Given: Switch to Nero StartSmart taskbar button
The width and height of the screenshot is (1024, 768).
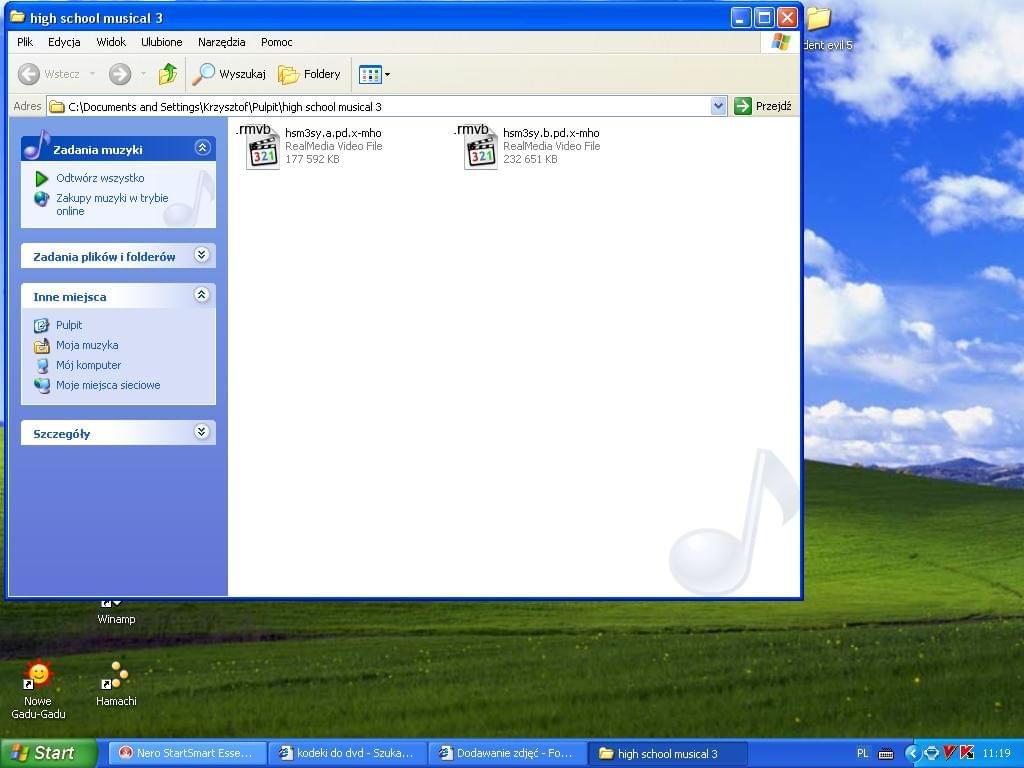Looking at the screenshot, I should [x=186, y=753].
